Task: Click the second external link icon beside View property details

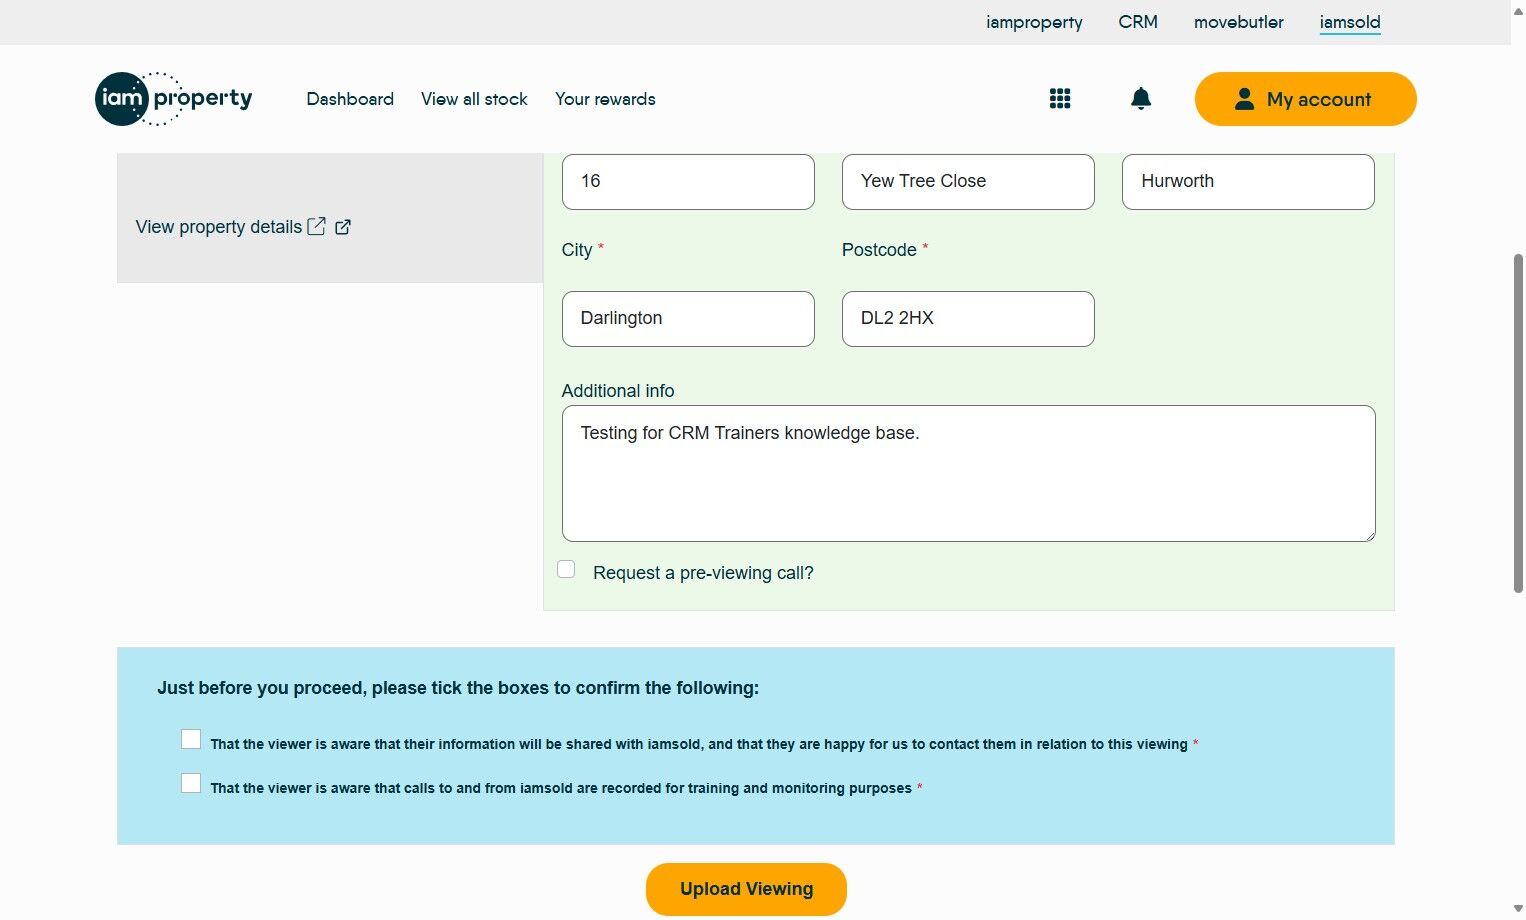Action: point(343,227)
